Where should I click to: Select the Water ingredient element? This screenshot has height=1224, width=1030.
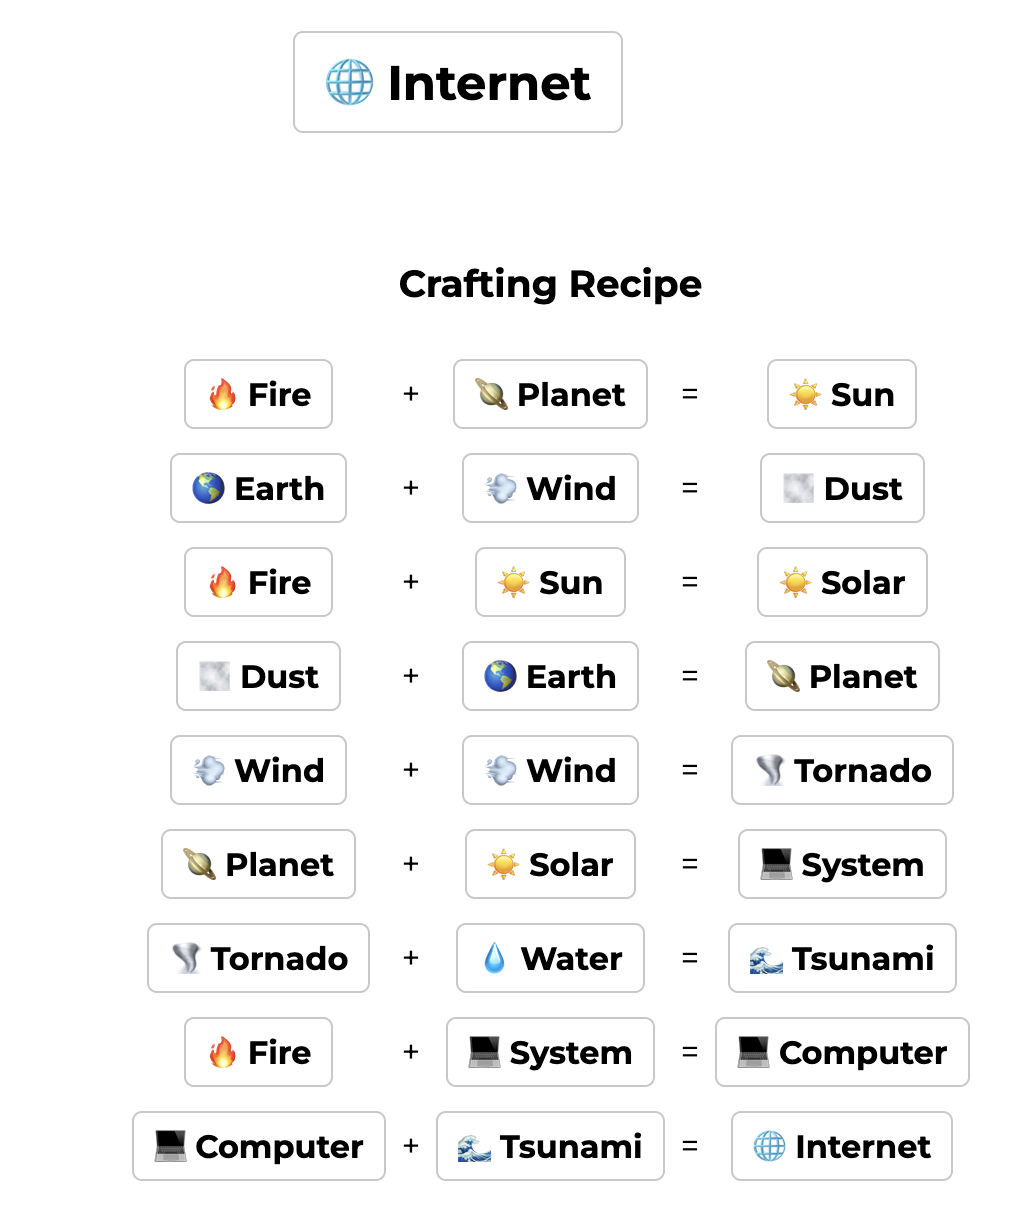coord(550,958)
